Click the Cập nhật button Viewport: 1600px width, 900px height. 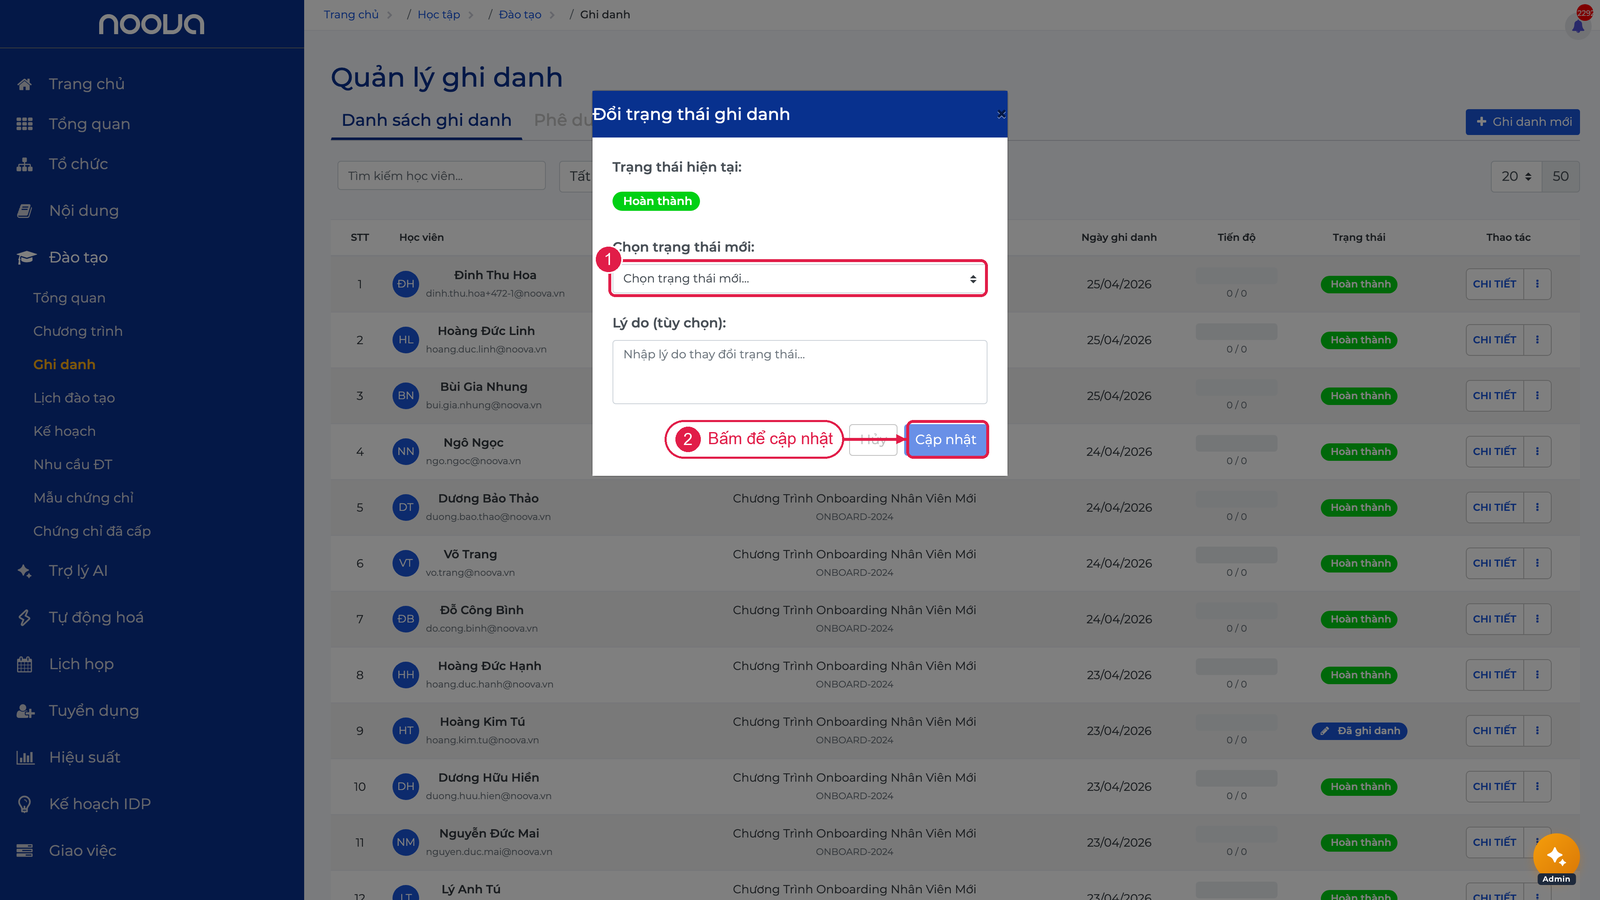(x=946, y=439)
